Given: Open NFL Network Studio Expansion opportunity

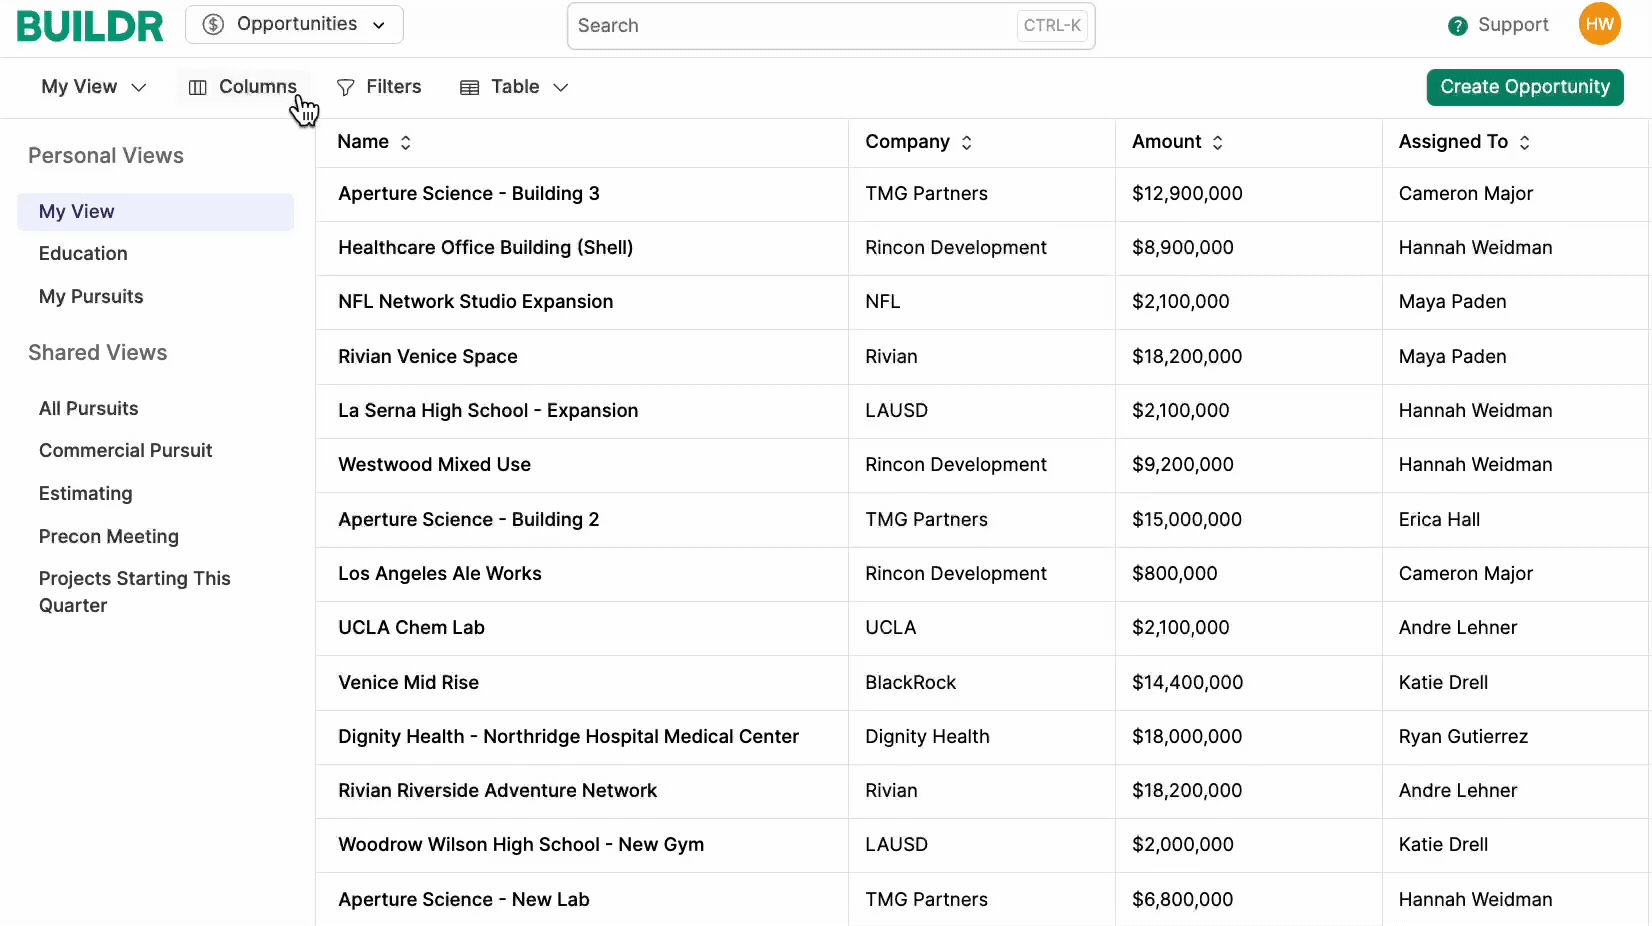Looking at the screenshot, I should pos(476,302).
